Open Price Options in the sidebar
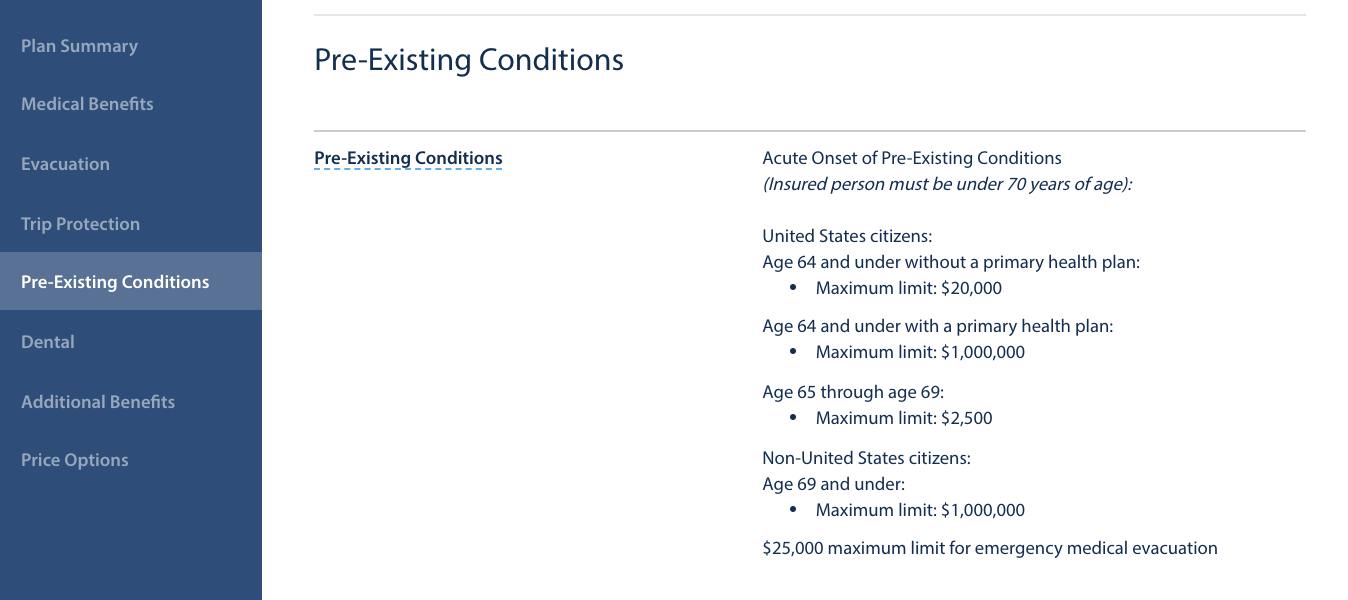Viewport: 1348px width, 600px height. coord(75,460)
